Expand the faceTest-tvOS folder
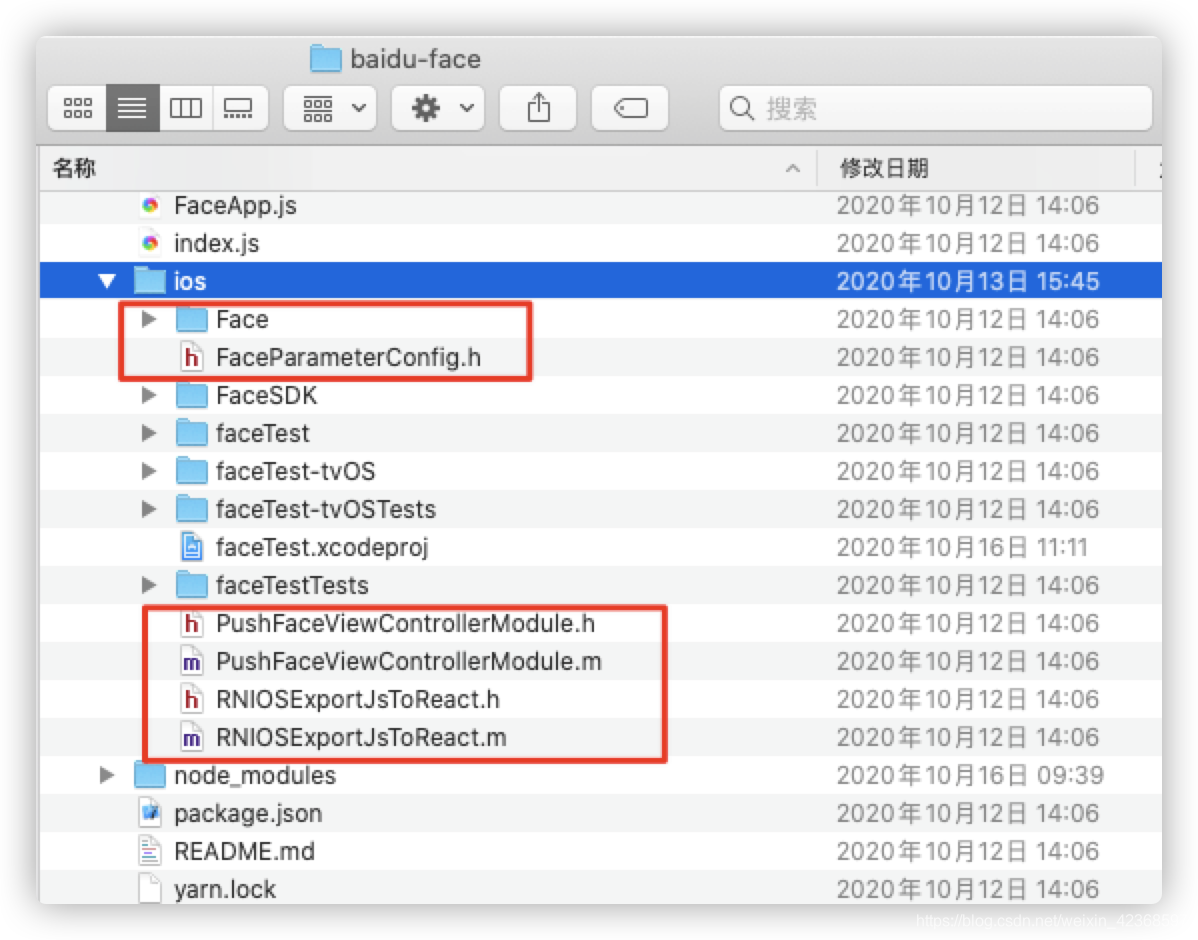Screen dimensions: 1198x940 (x=149, y=471)
